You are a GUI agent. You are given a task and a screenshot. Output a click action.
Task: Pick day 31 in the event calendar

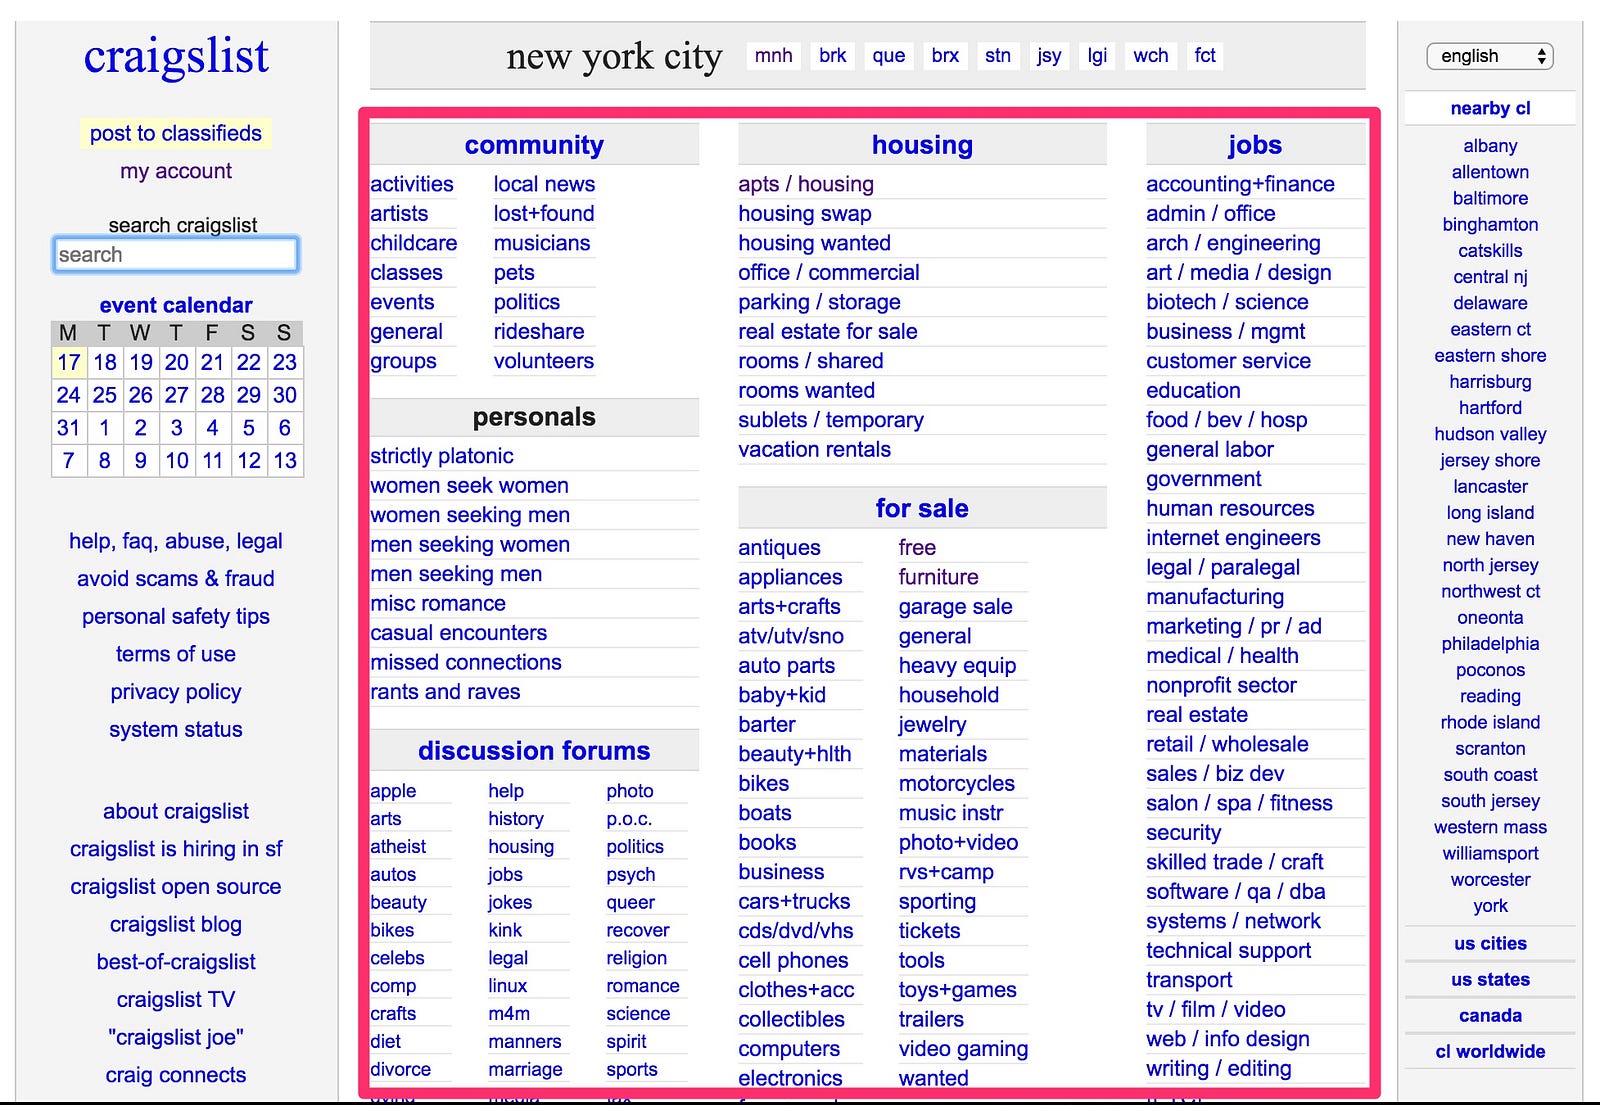pyautogui.click(x=69, y=428)
